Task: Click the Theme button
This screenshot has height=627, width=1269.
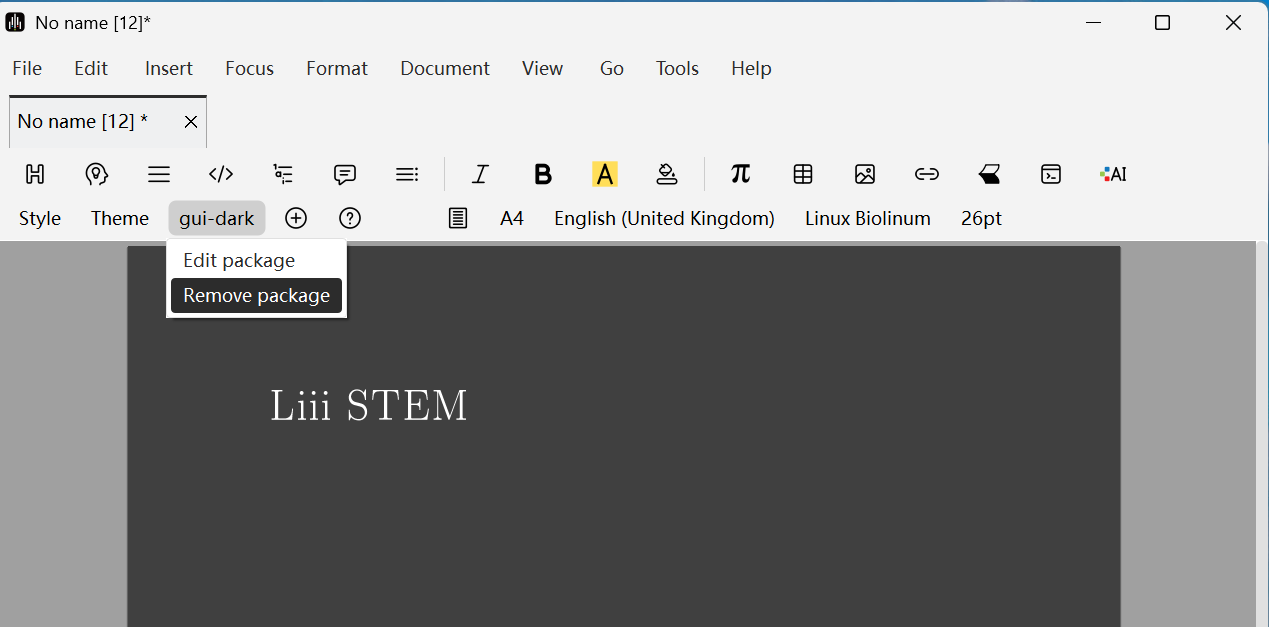Action: pyautogui.click(x=120, y=218)
